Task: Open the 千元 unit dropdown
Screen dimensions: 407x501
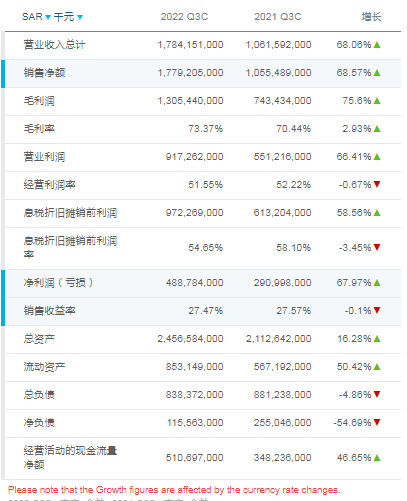Action: coord(68,17)
